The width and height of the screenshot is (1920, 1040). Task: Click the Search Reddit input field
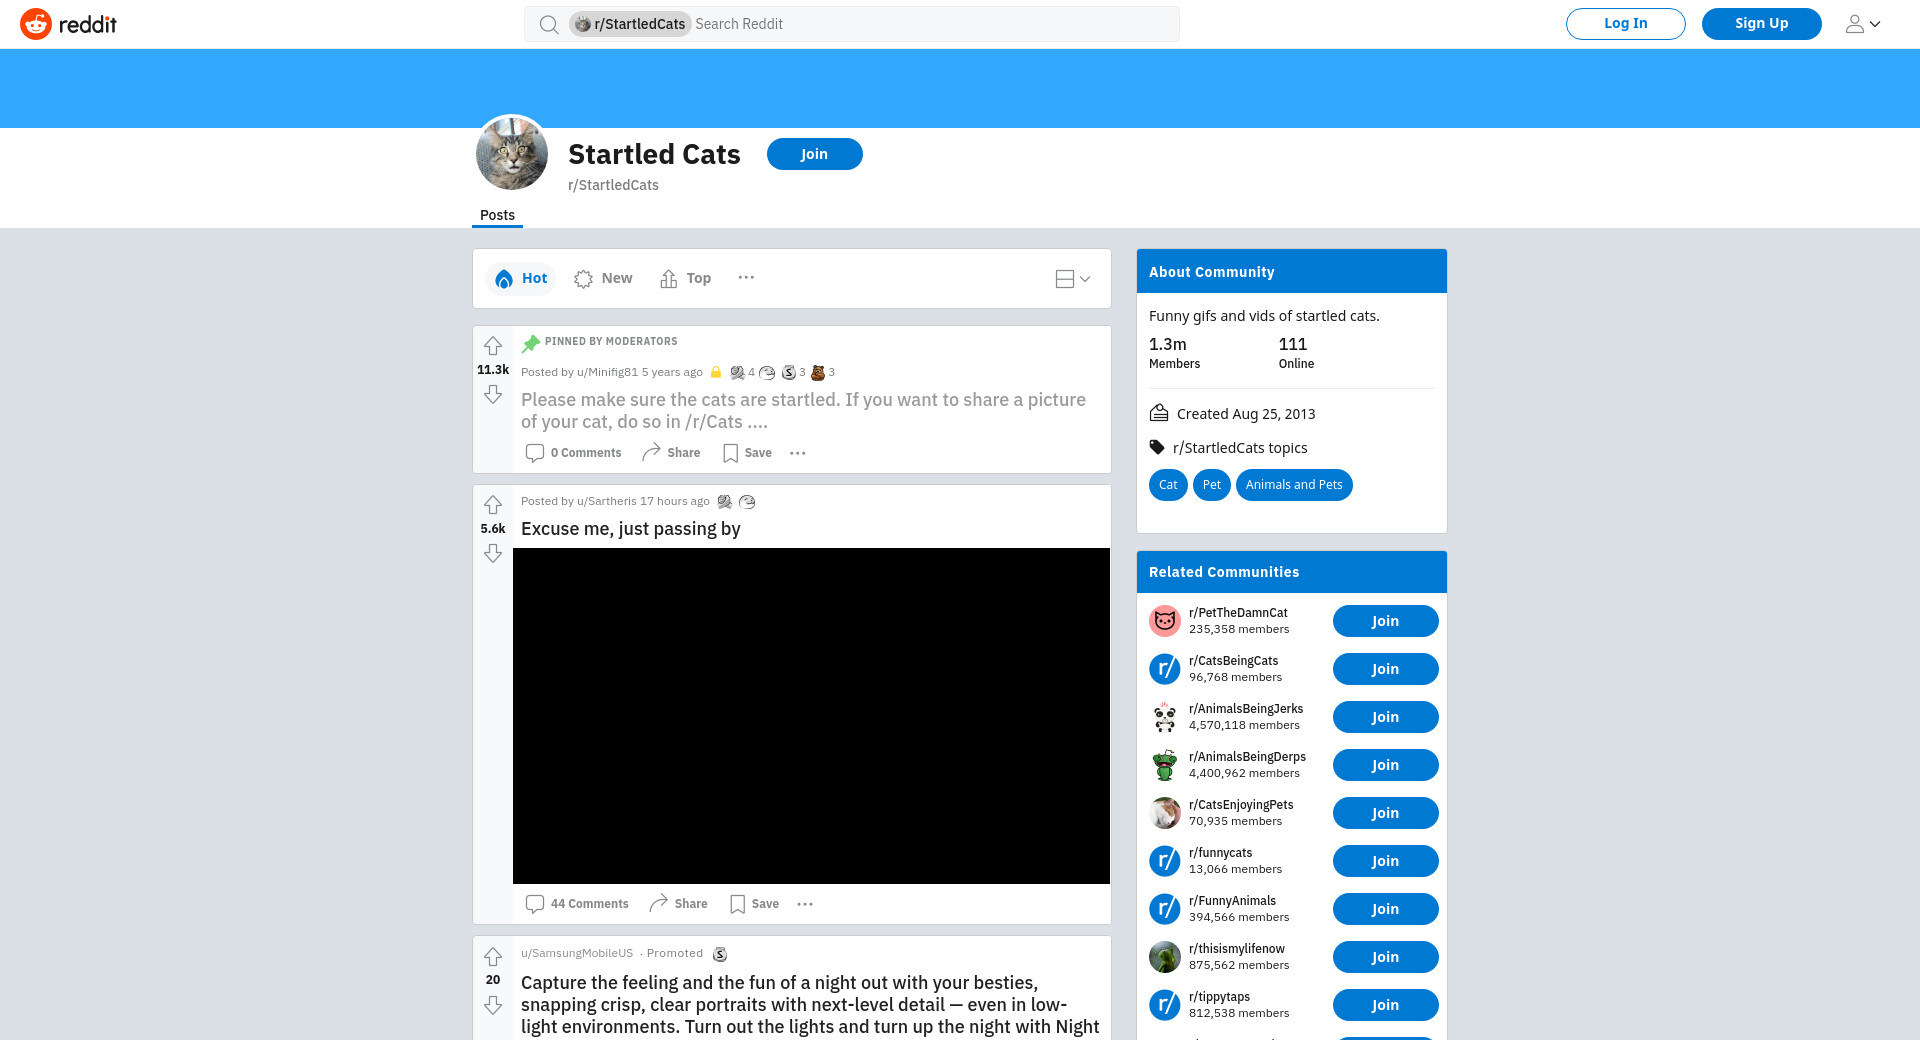[x=935, y=24]
